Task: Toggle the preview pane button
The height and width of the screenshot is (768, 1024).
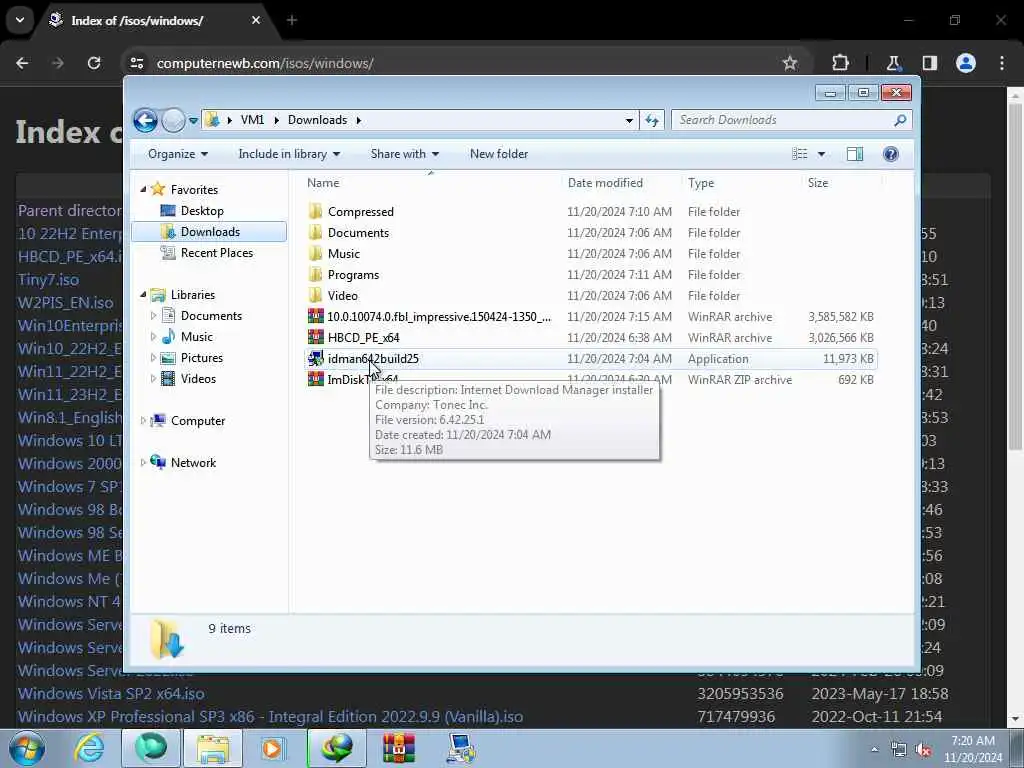Action: pyautogui.click(x=854, y=154)
